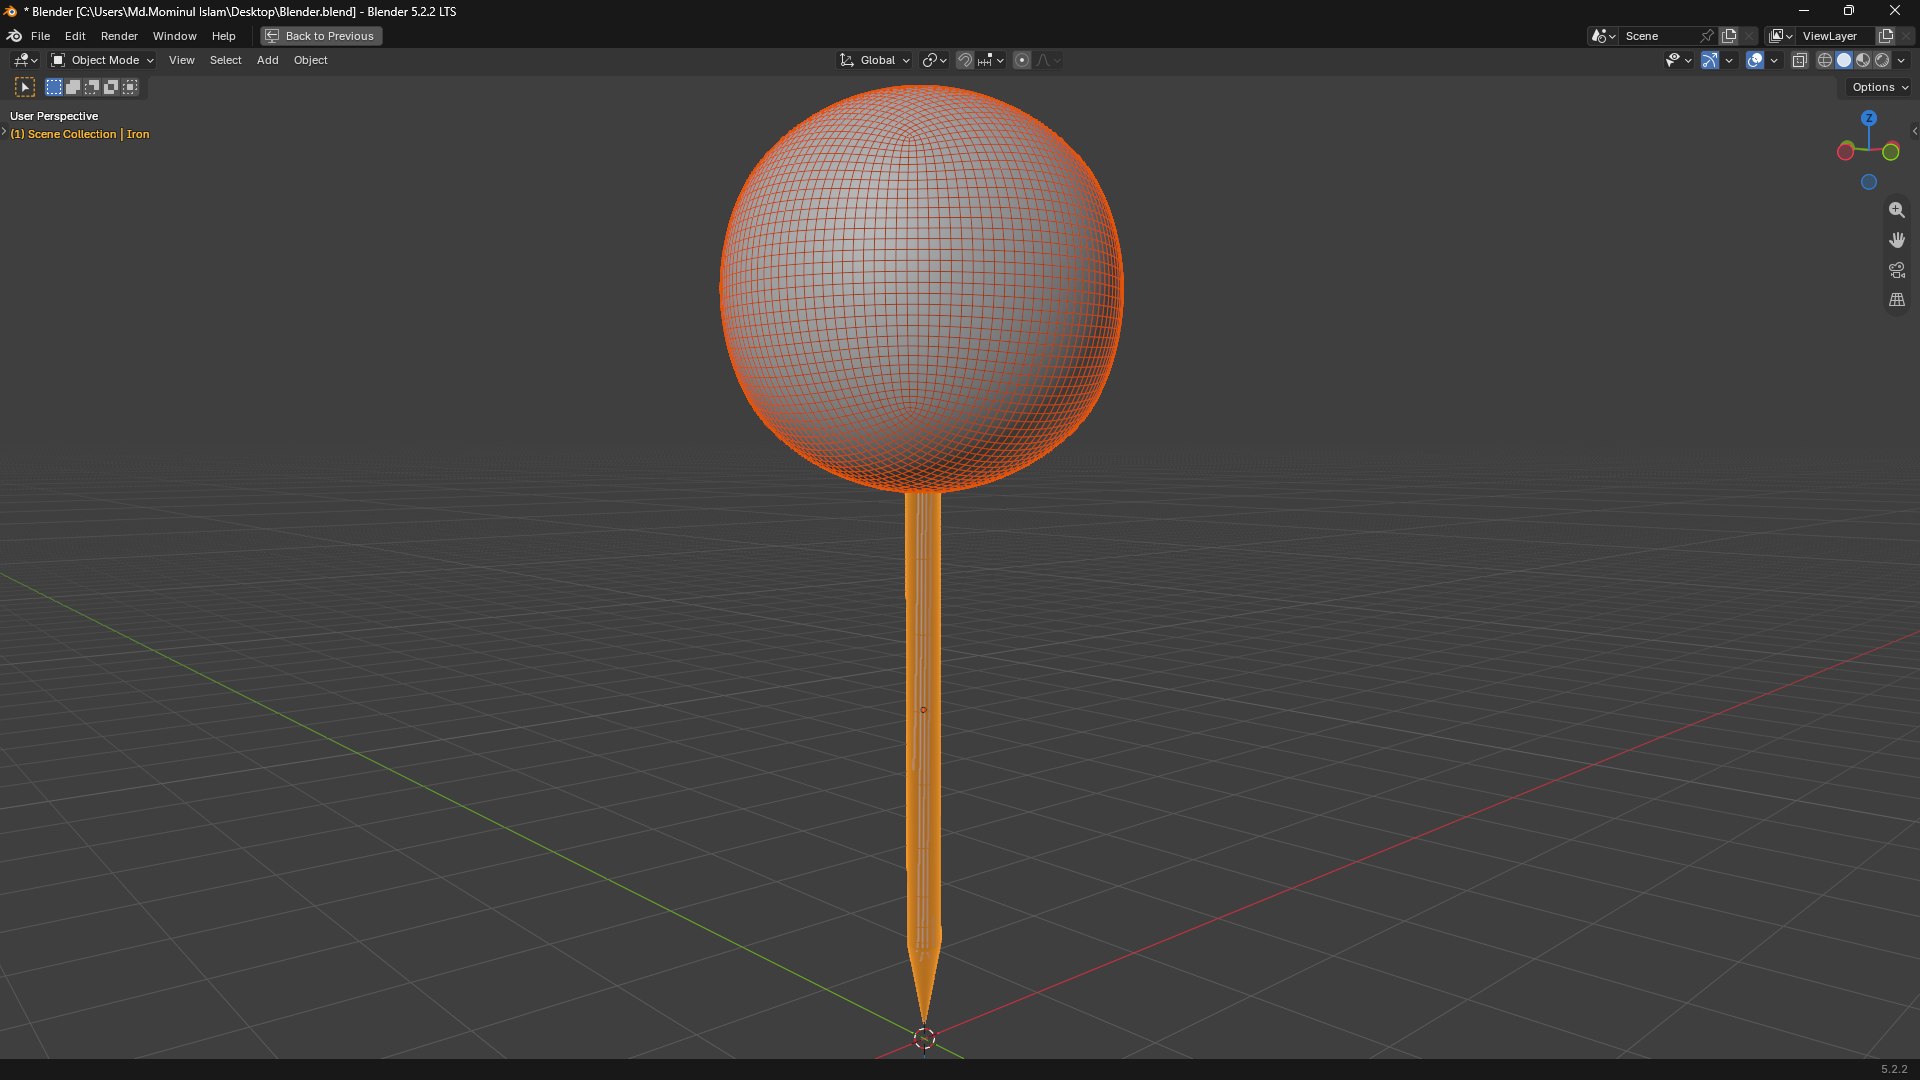Open the Global transform orientation dropdown

pyautogui.click(x=875, y=61)
